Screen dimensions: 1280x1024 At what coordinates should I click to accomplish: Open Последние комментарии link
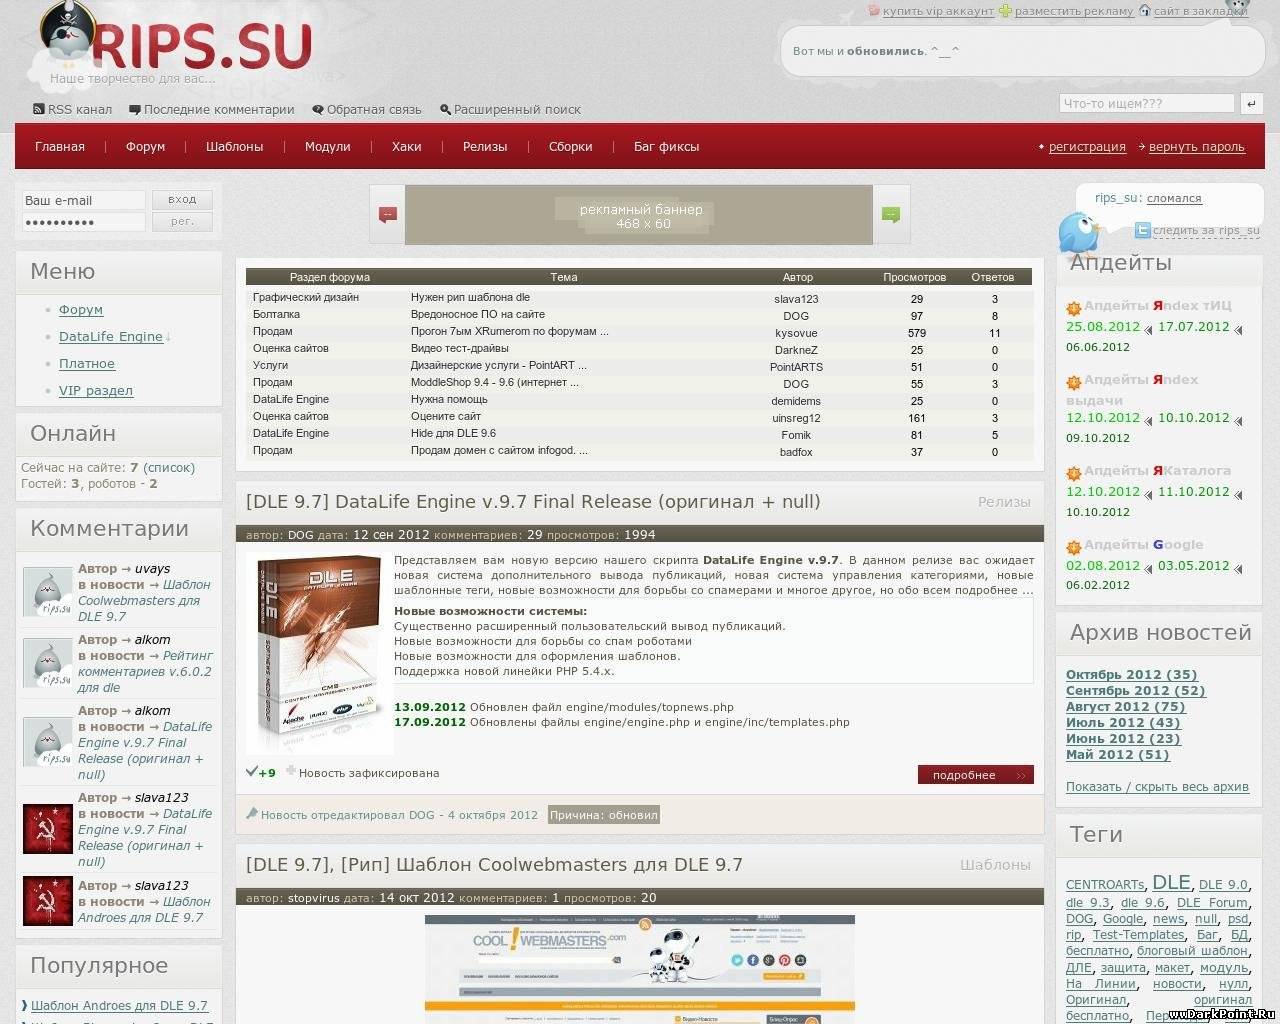pos(212,109)
